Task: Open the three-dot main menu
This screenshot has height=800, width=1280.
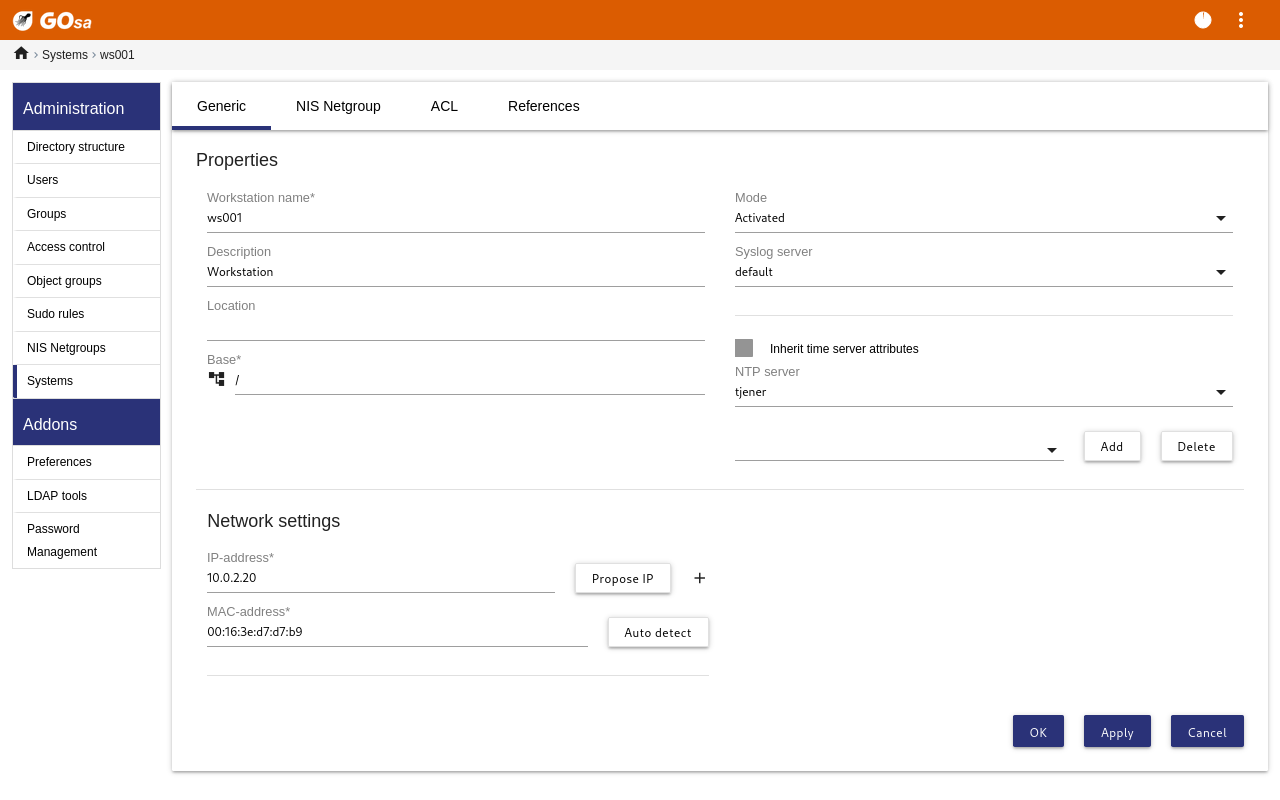Action: pyautogui.click(x=1241, y=20)
